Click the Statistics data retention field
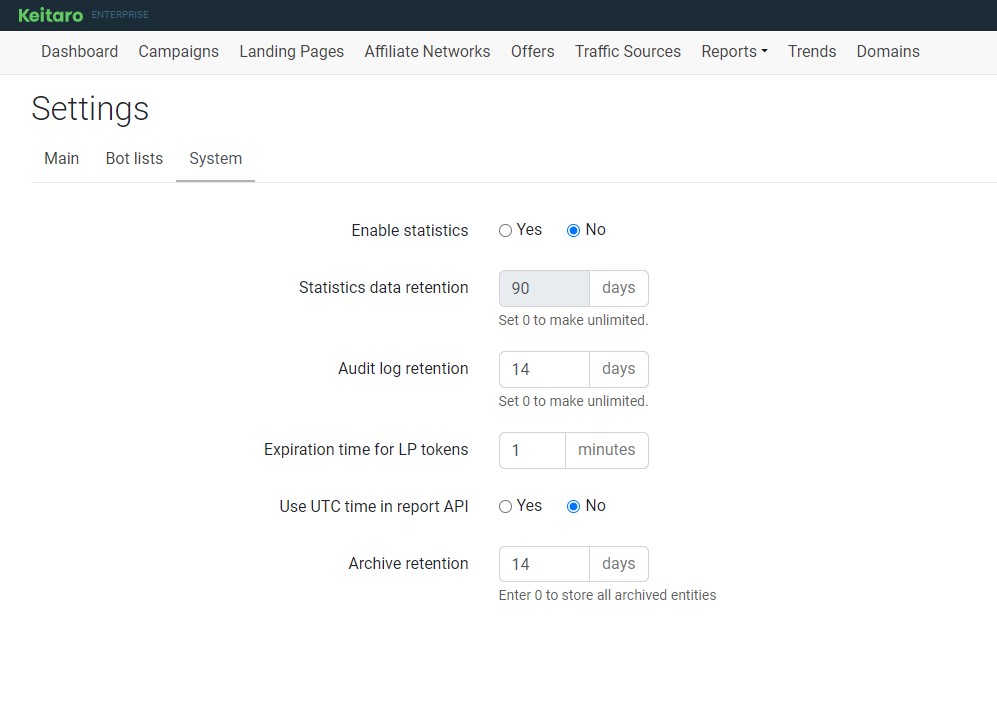The width and height of the screenshot is (997, 707). point(544,288)
